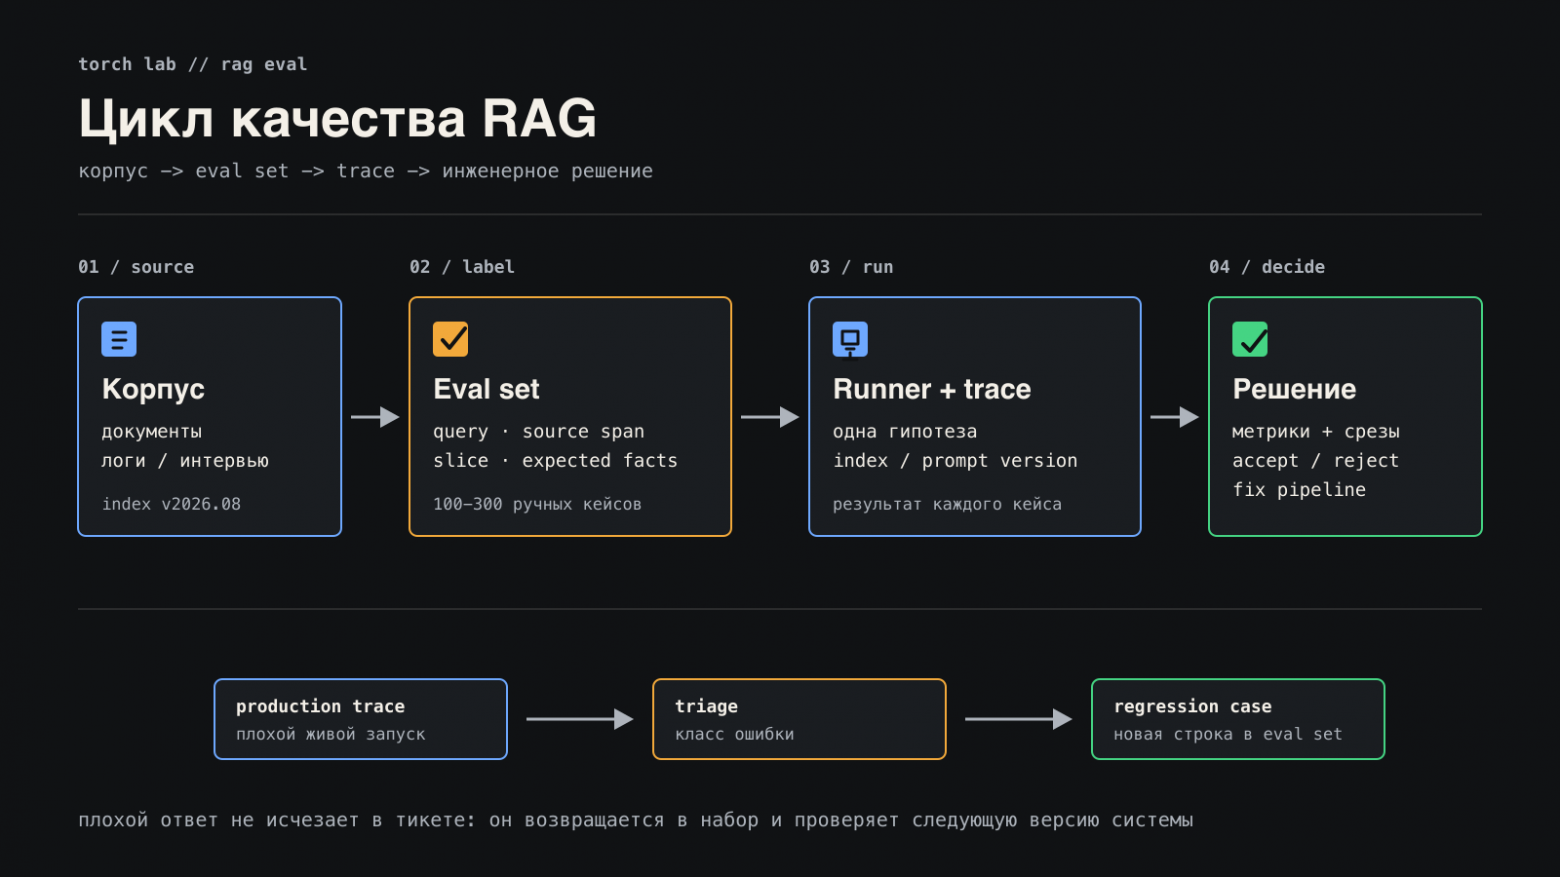The width and height of the screenshot is (1560, 877).
Task: Click the '04 / decide' step label
Action: pyautogui.click(x=1267, y=267)
